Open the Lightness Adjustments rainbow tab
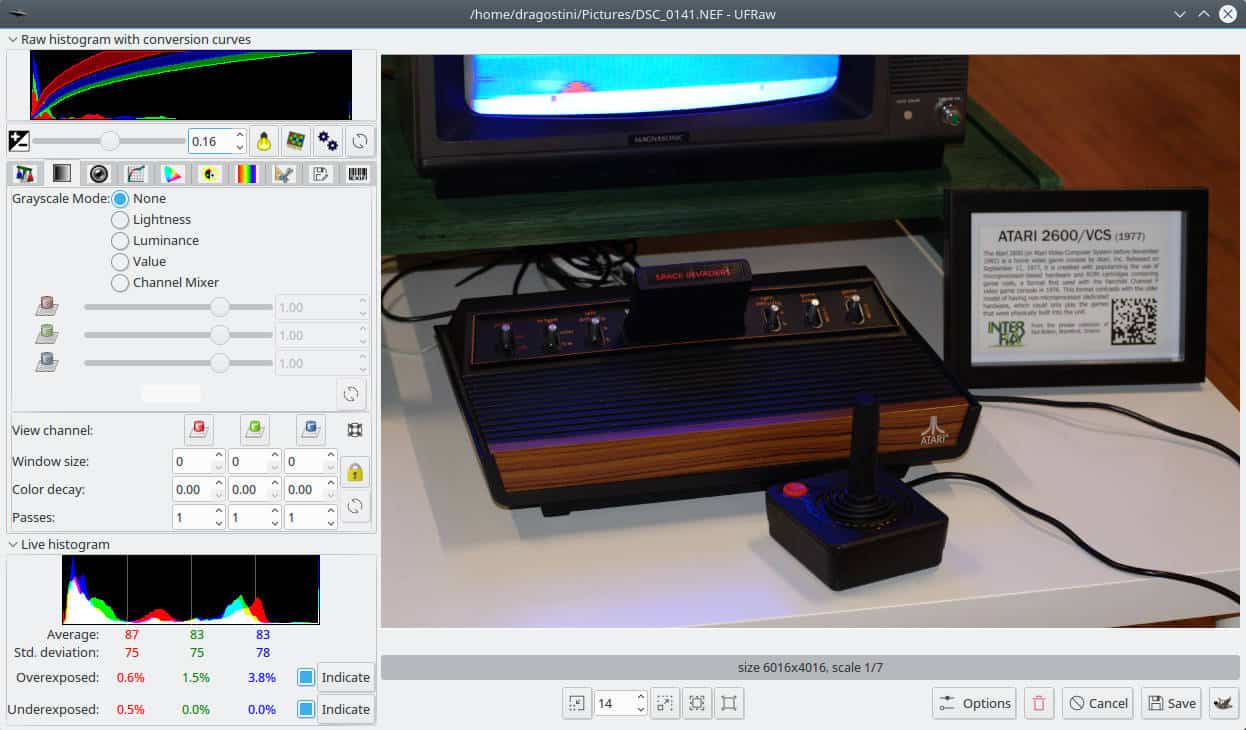 (247, 174)
